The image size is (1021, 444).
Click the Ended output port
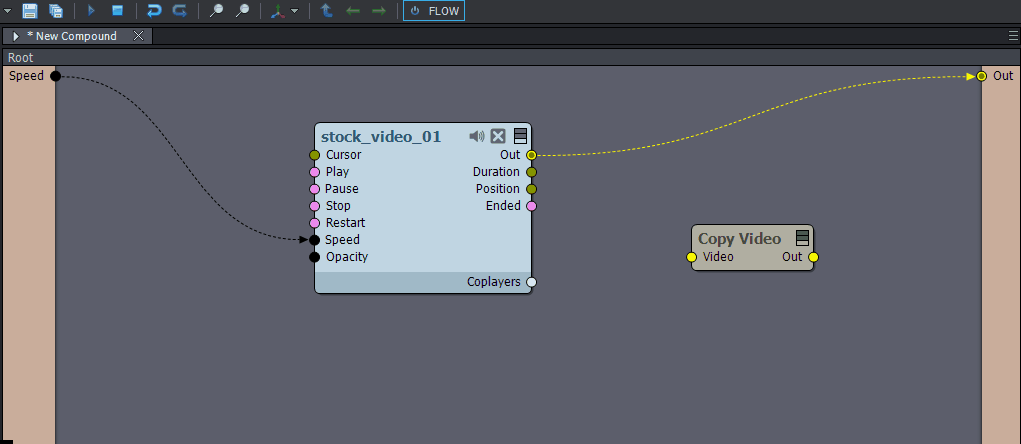[x=531, y=206]
